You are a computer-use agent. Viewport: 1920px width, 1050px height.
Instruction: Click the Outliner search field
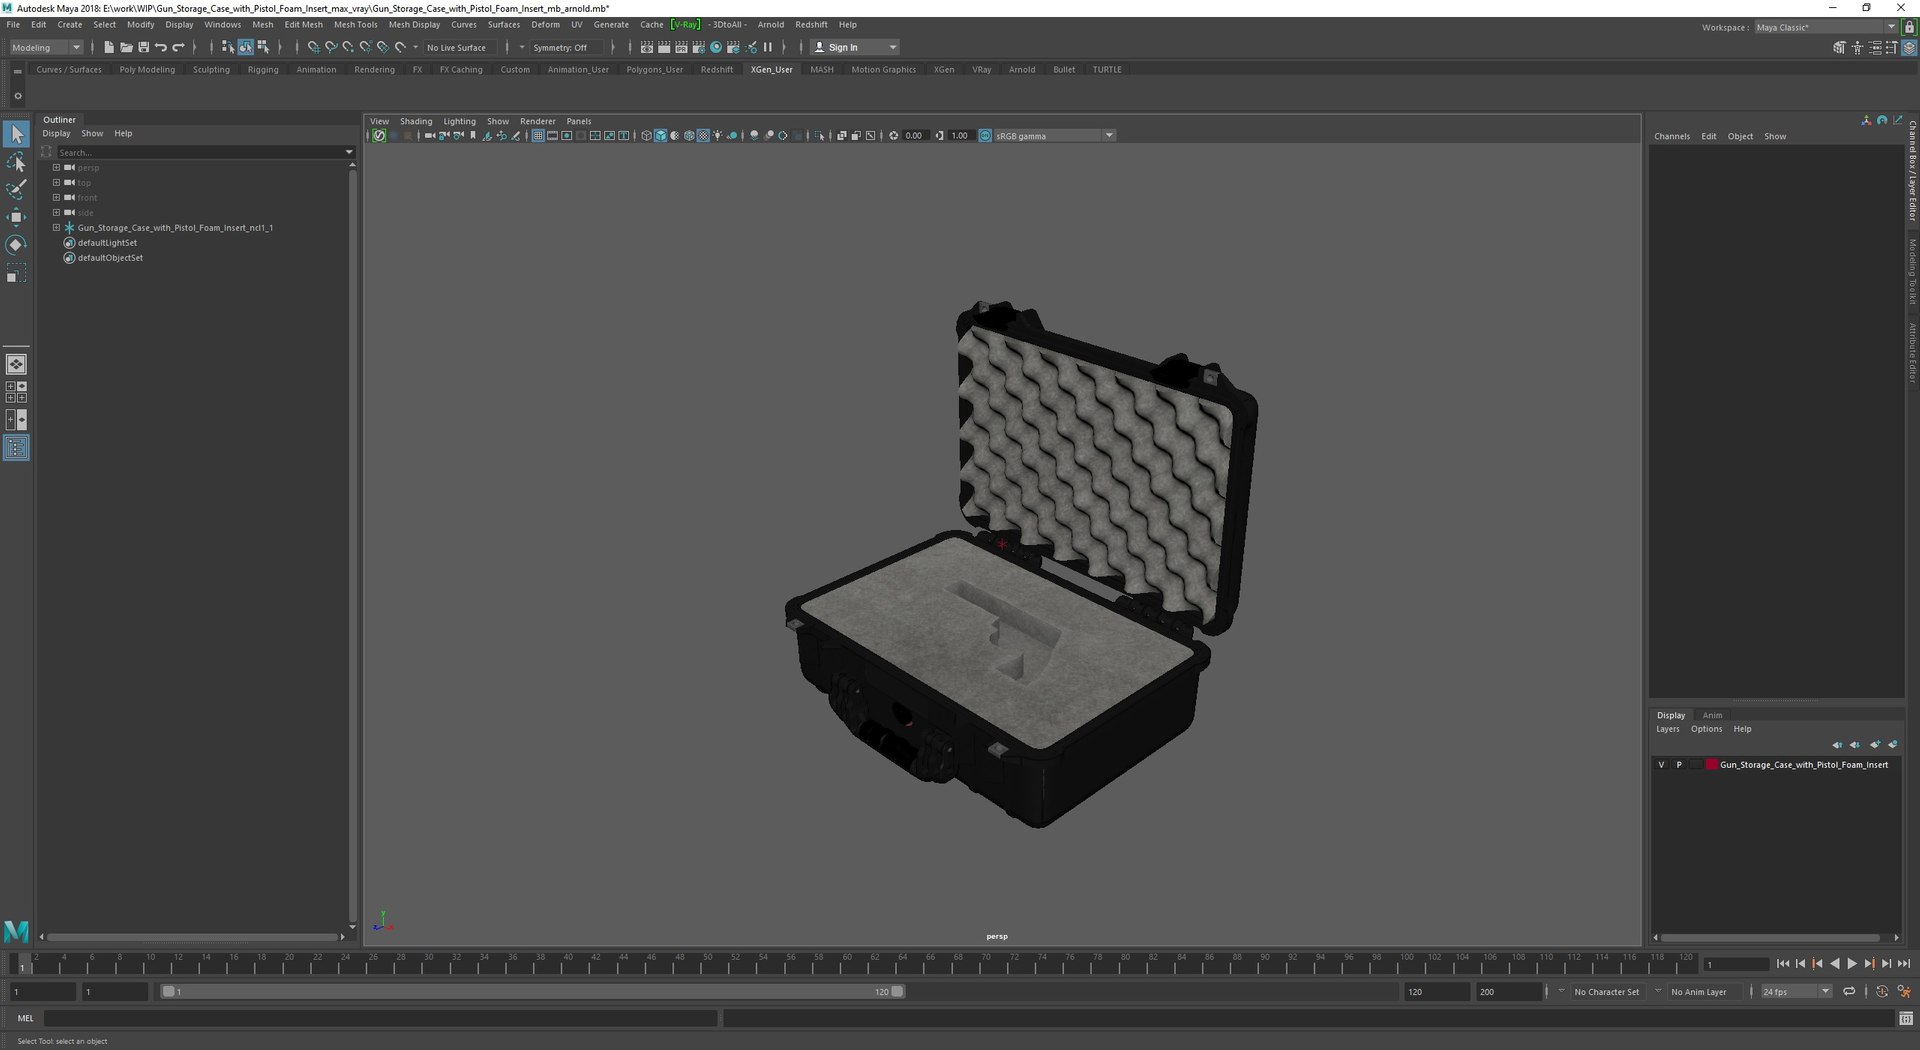(x=204, y=152)
